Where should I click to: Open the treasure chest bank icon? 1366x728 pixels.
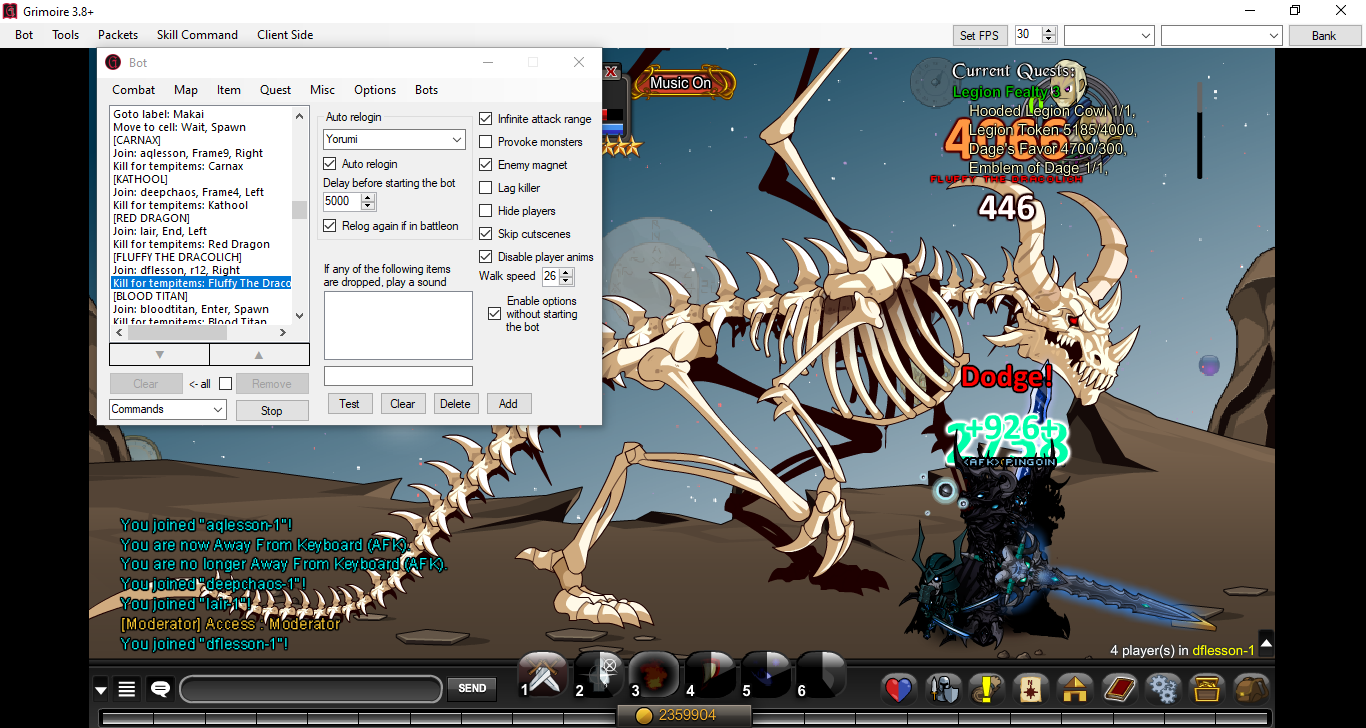1206,689
